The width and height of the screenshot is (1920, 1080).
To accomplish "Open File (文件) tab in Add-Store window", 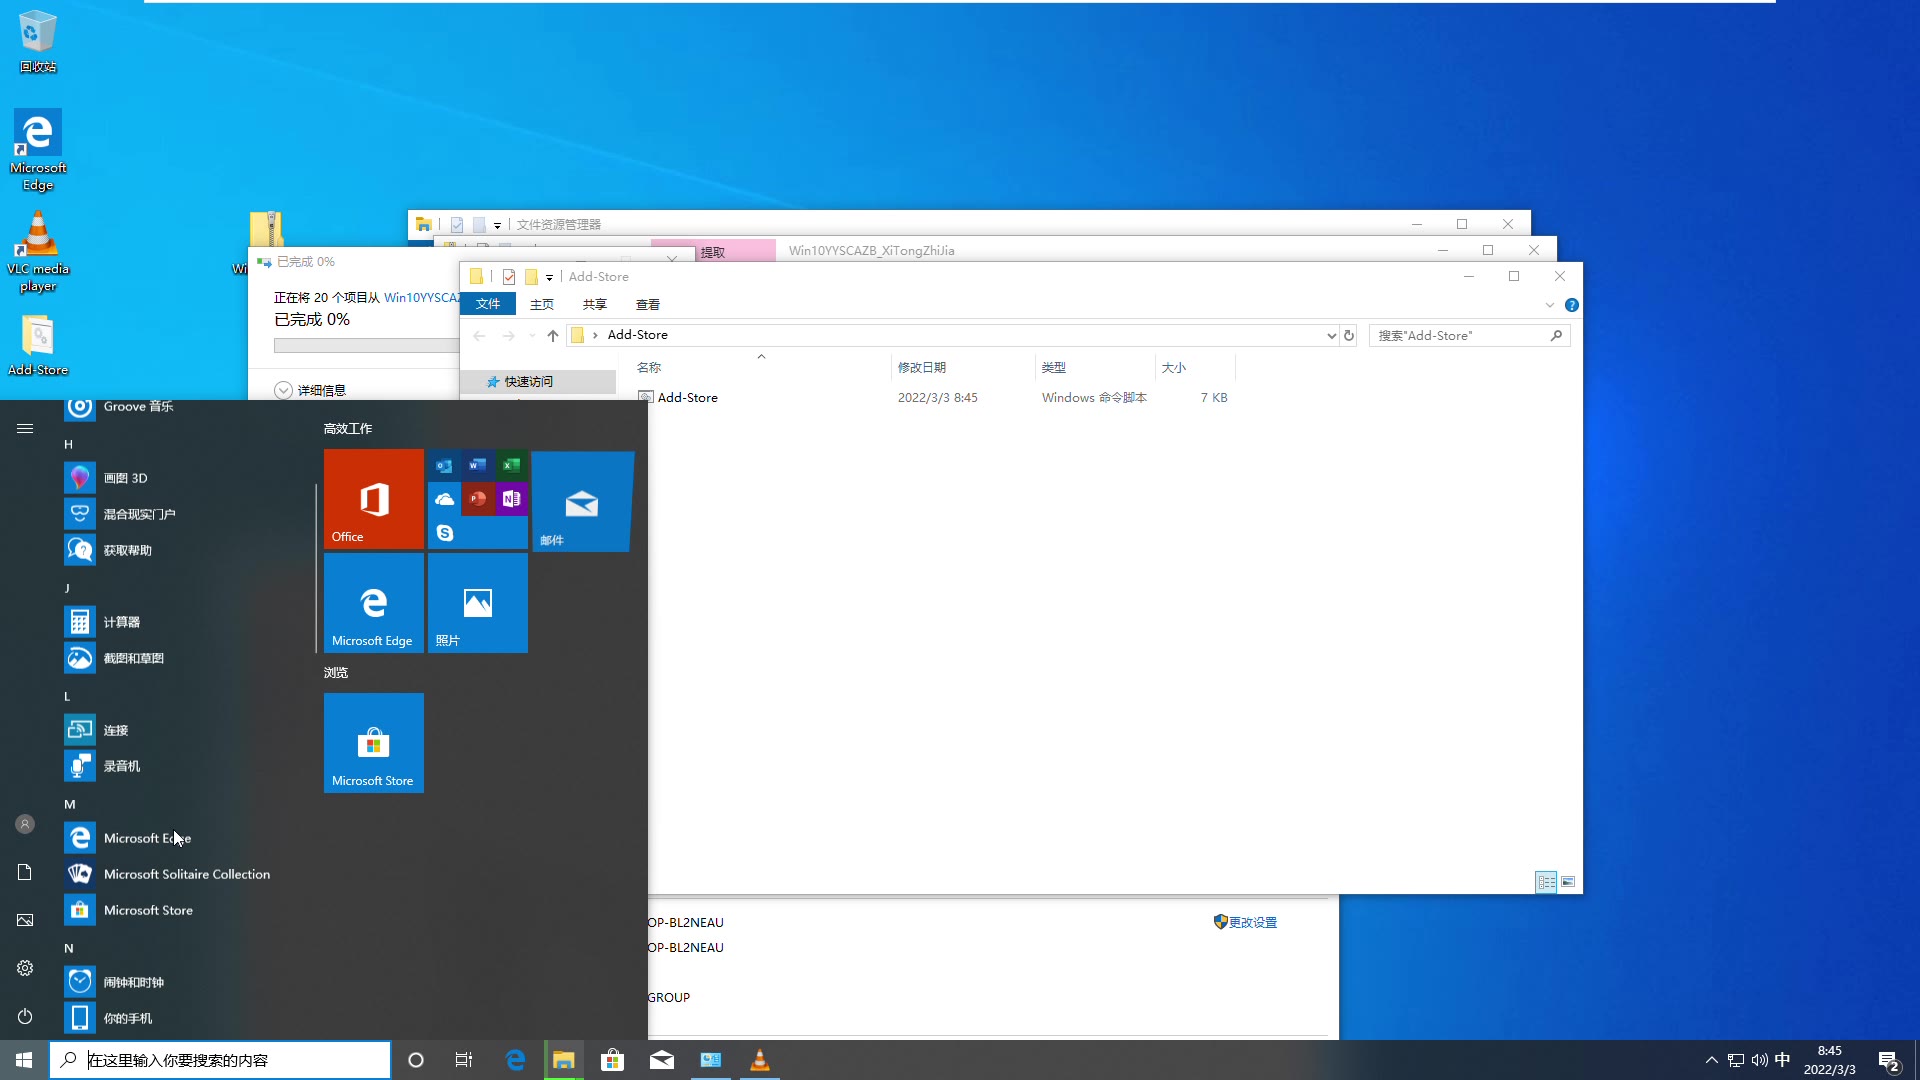I will pyautogui.click(x=488, y=304).
